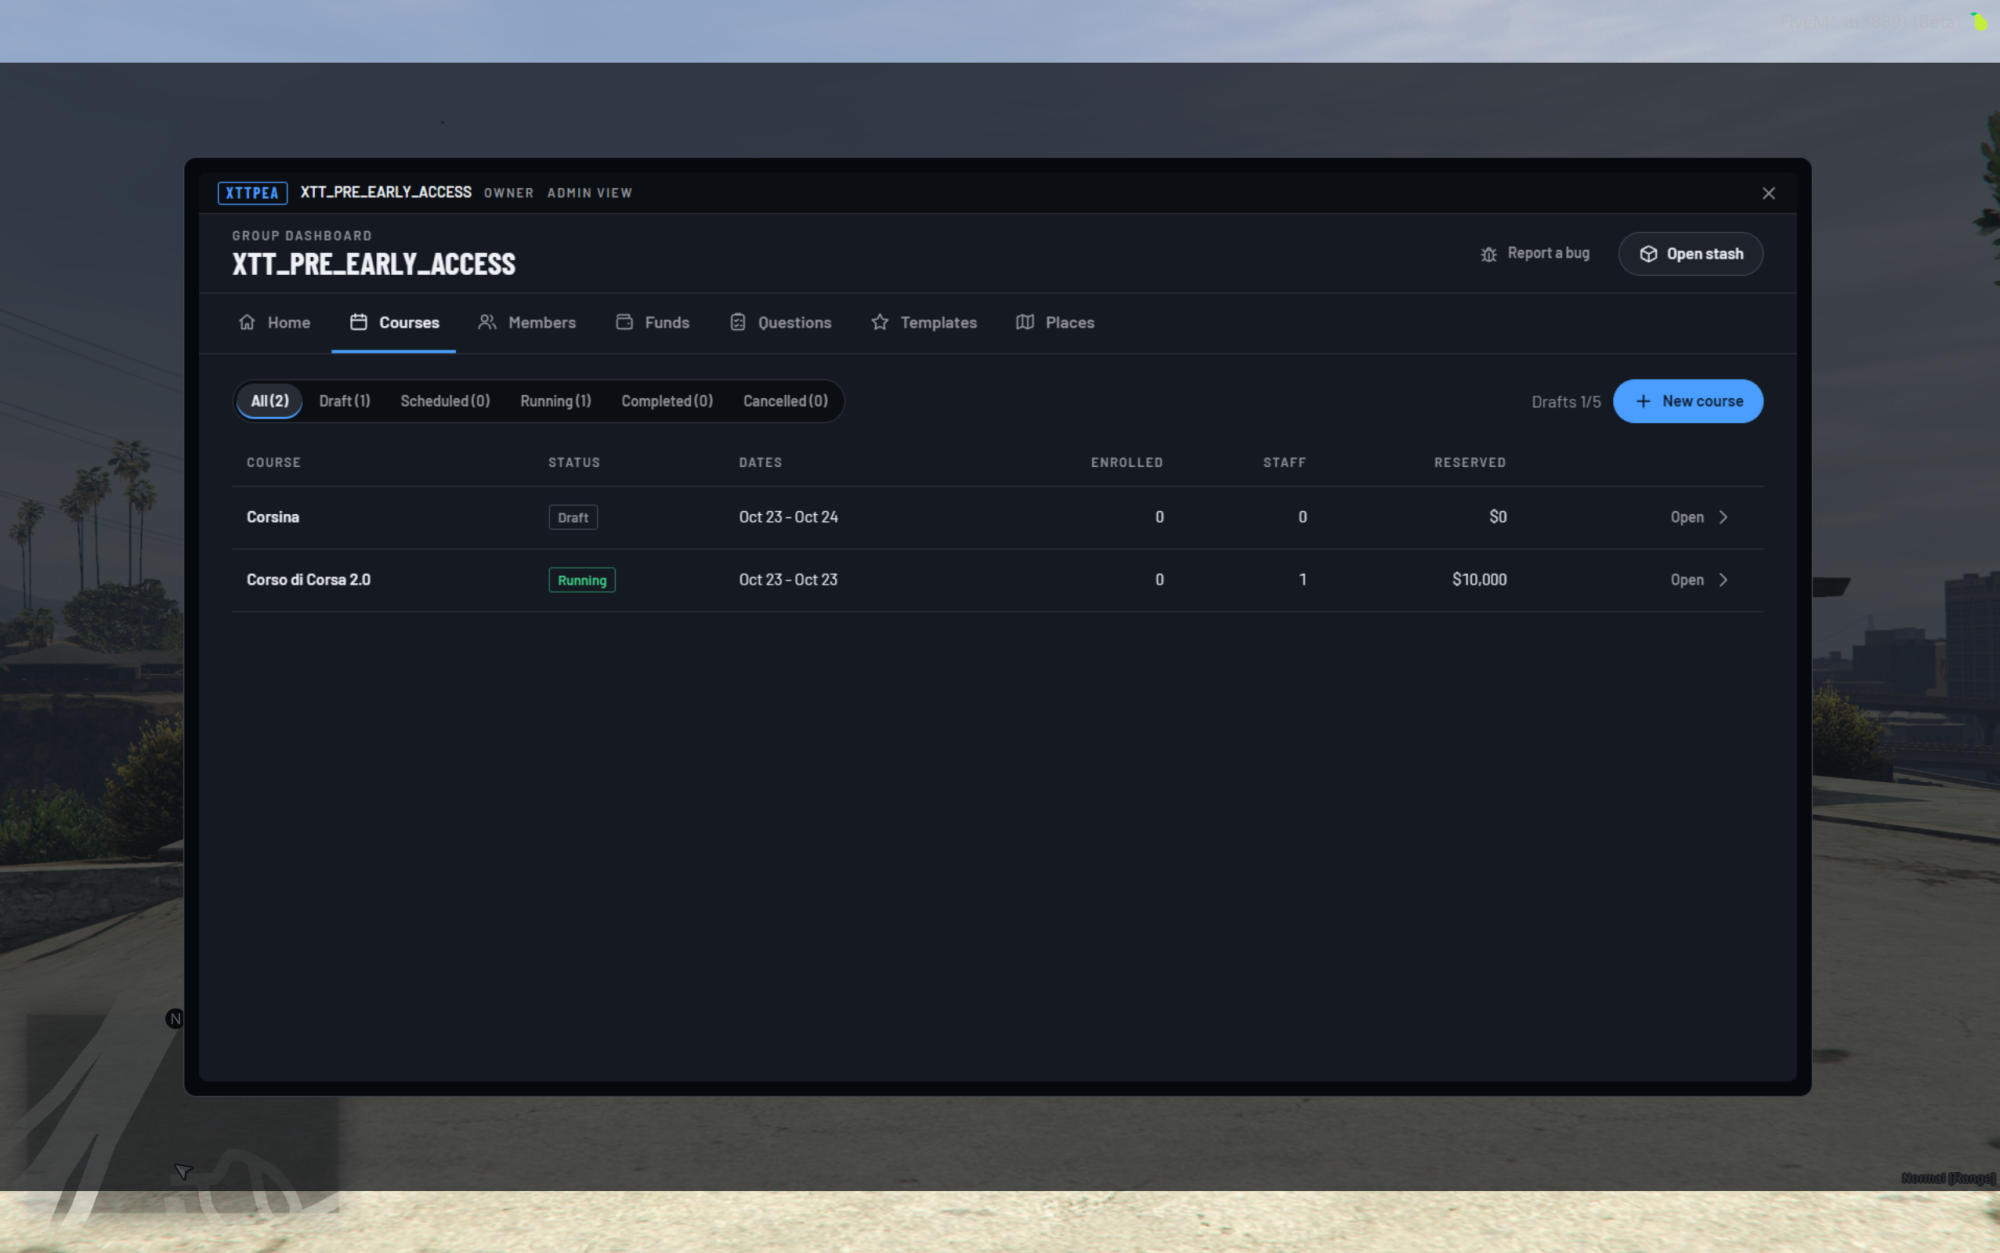Viewport: 2000px width, 1253px height.
Task: Select the Courses tab label
Action: [409, 322]
